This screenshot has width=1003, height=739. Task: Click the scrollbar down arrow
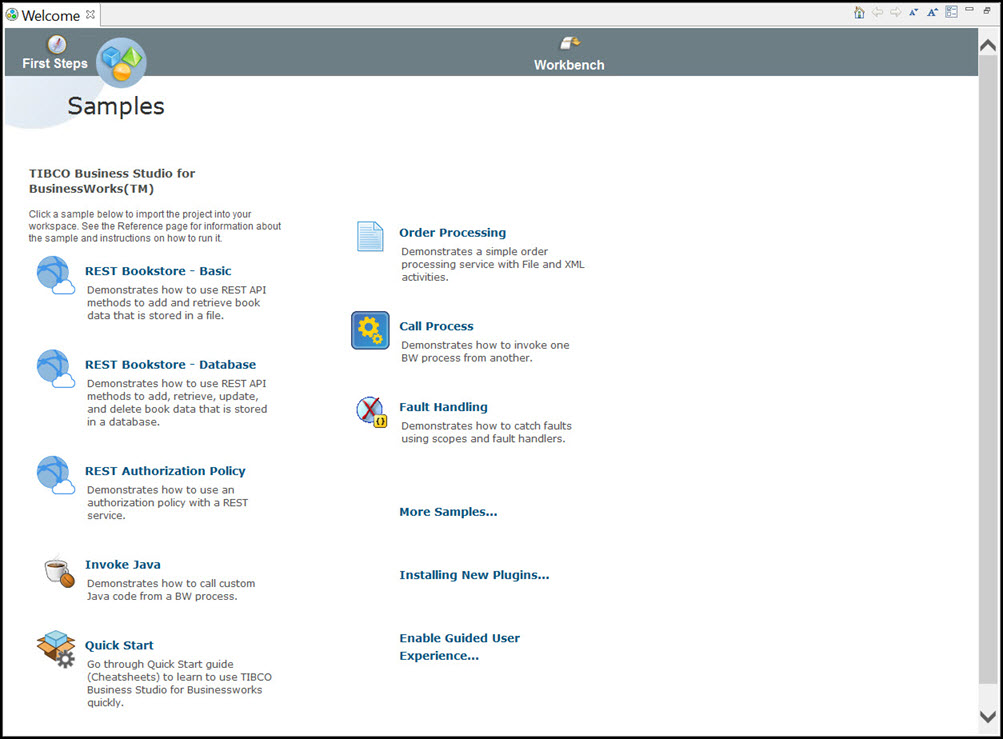(x=988, y=717)
